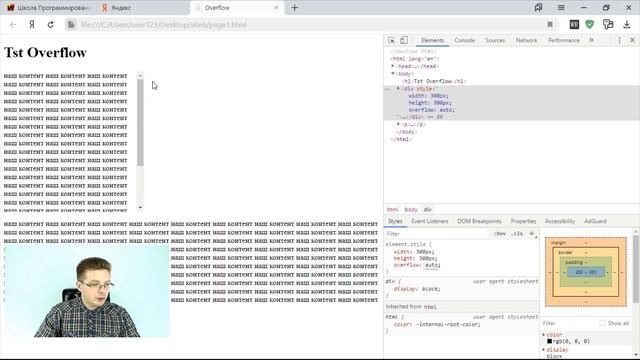Toggle the device toolbar icon in DevTools

pyautogui.click(x=404, y=40)
